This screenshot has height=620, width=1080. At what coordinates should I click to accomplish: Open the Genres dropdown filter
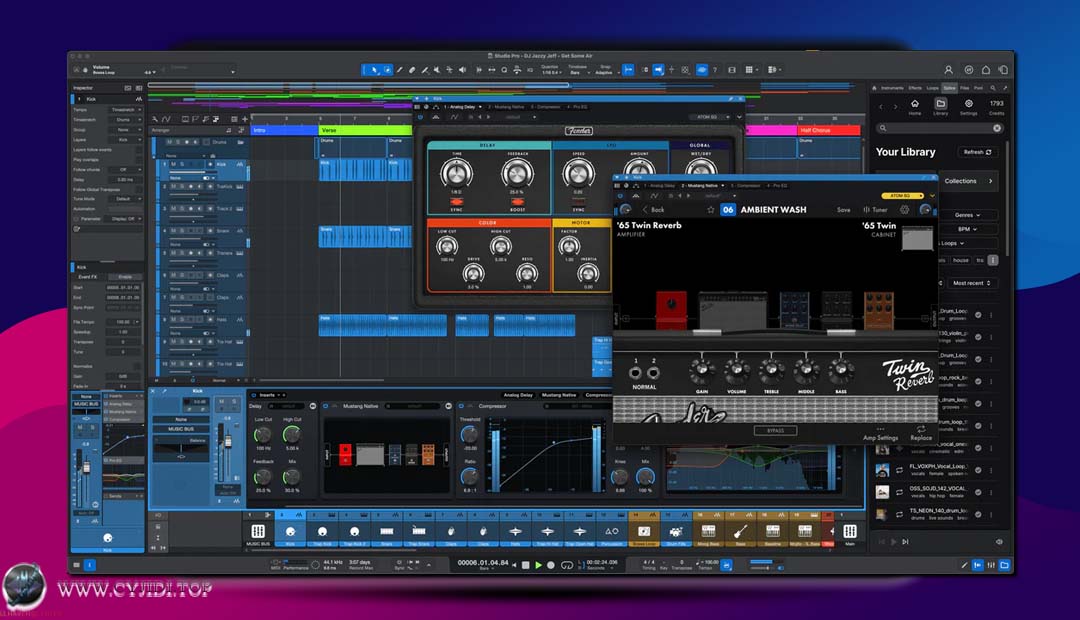coord(965,215)
